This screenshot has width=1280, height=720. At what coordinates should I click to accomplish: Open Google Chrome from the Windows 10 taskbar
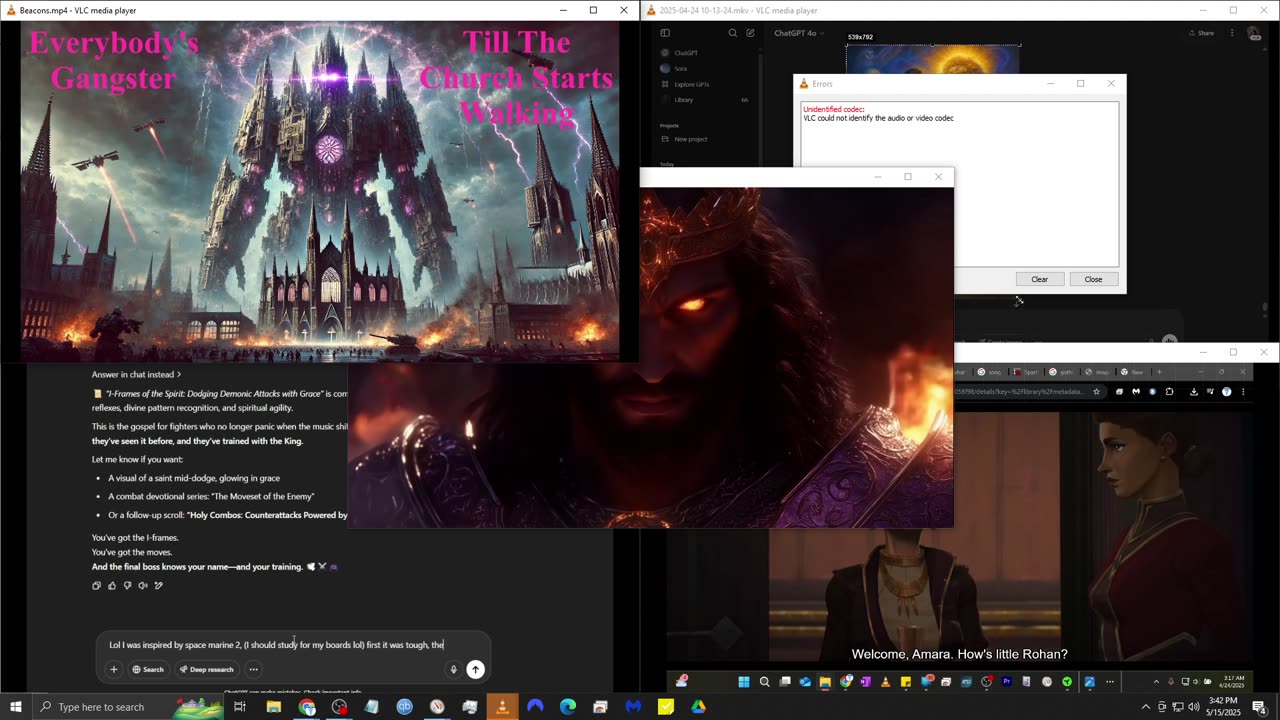(x=307, y=707)
